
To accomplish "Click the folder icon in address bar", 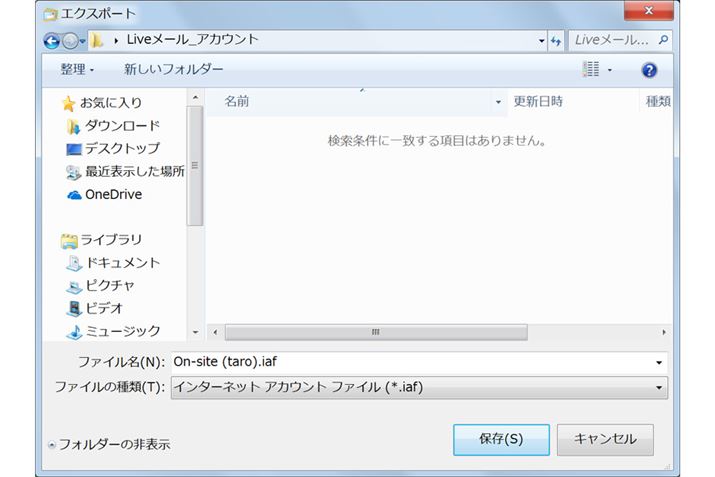I will coord(96,41).
